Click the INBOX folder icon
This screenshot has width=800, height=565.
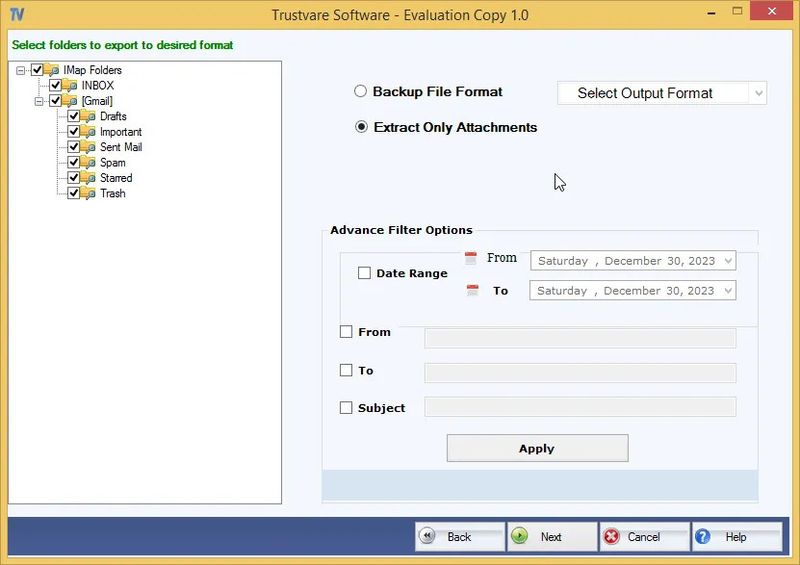70,85
